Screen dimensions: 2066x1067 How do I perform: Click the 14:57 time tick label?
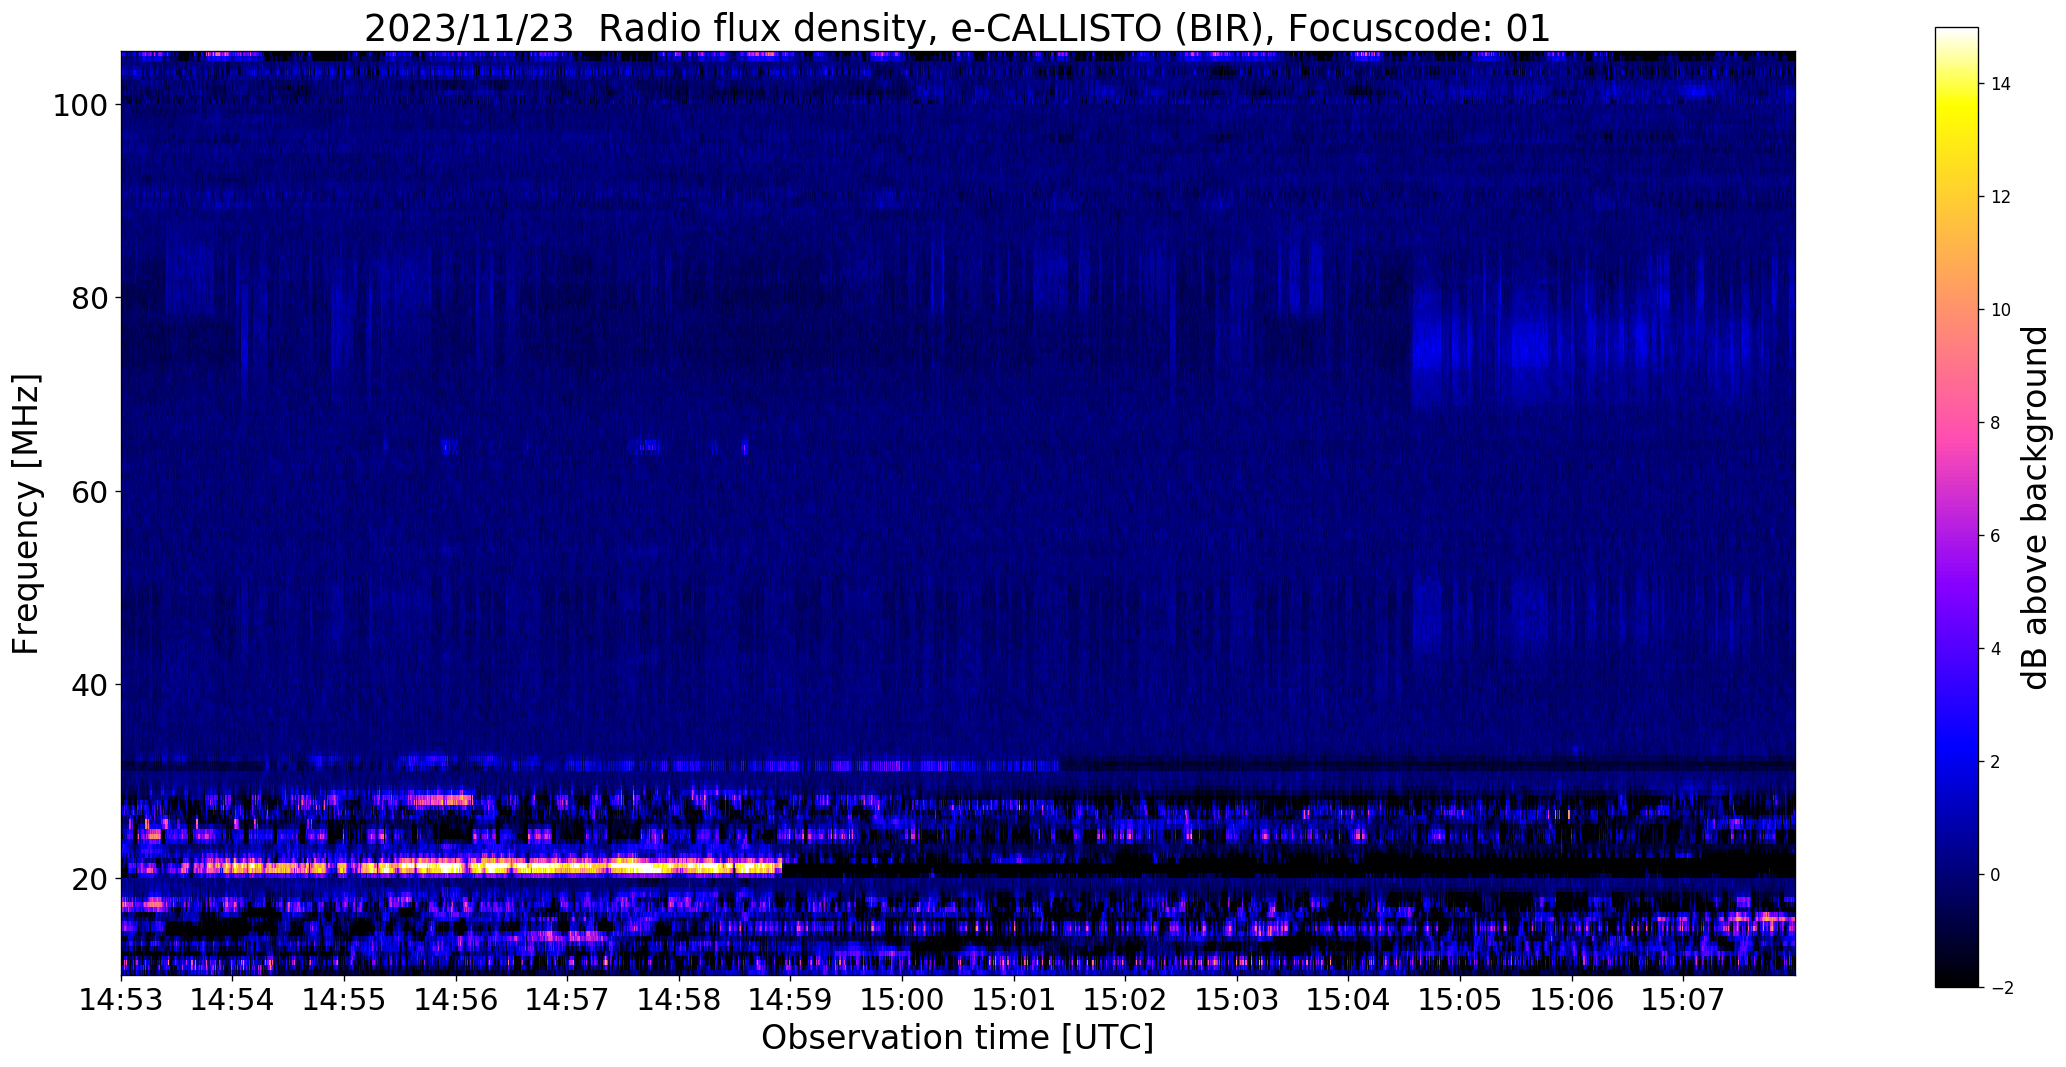[568, 1001]
